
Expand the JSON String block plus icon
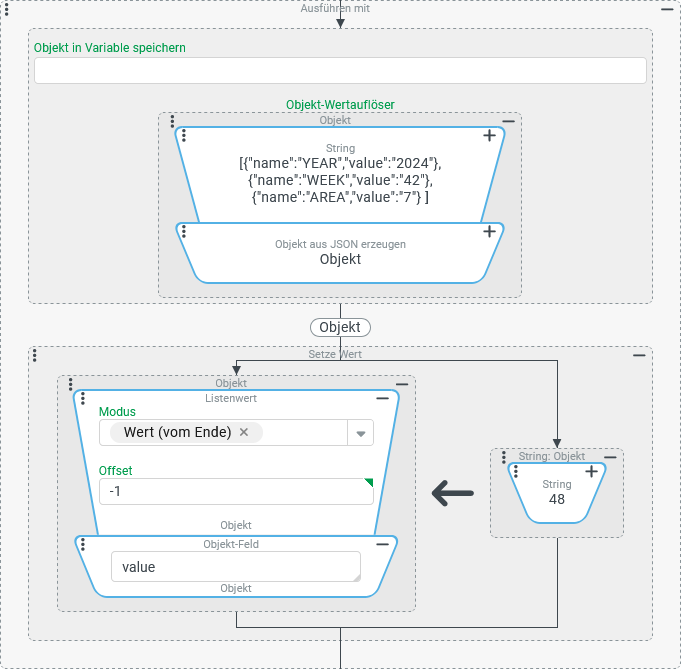(x=489, y=136)
